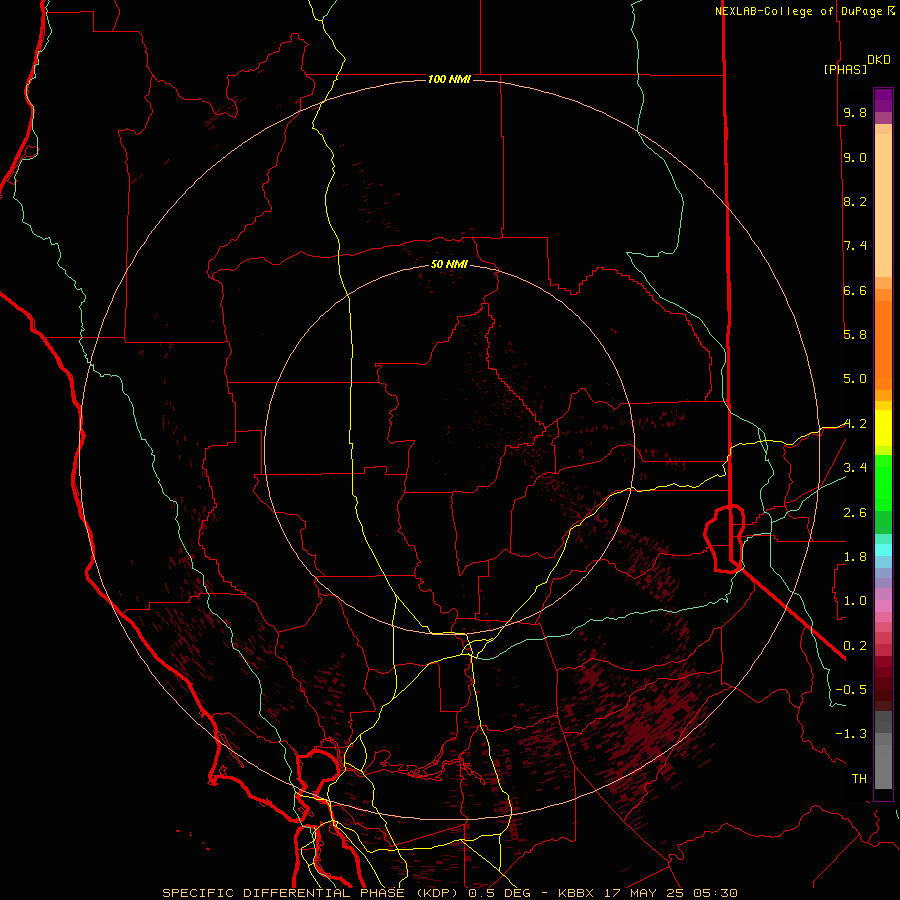Image resolution: width=900 pixels, height=900 pixels.
Task: Click the 17 MAY 25 date in caption
Action: (x=645, y=893)
